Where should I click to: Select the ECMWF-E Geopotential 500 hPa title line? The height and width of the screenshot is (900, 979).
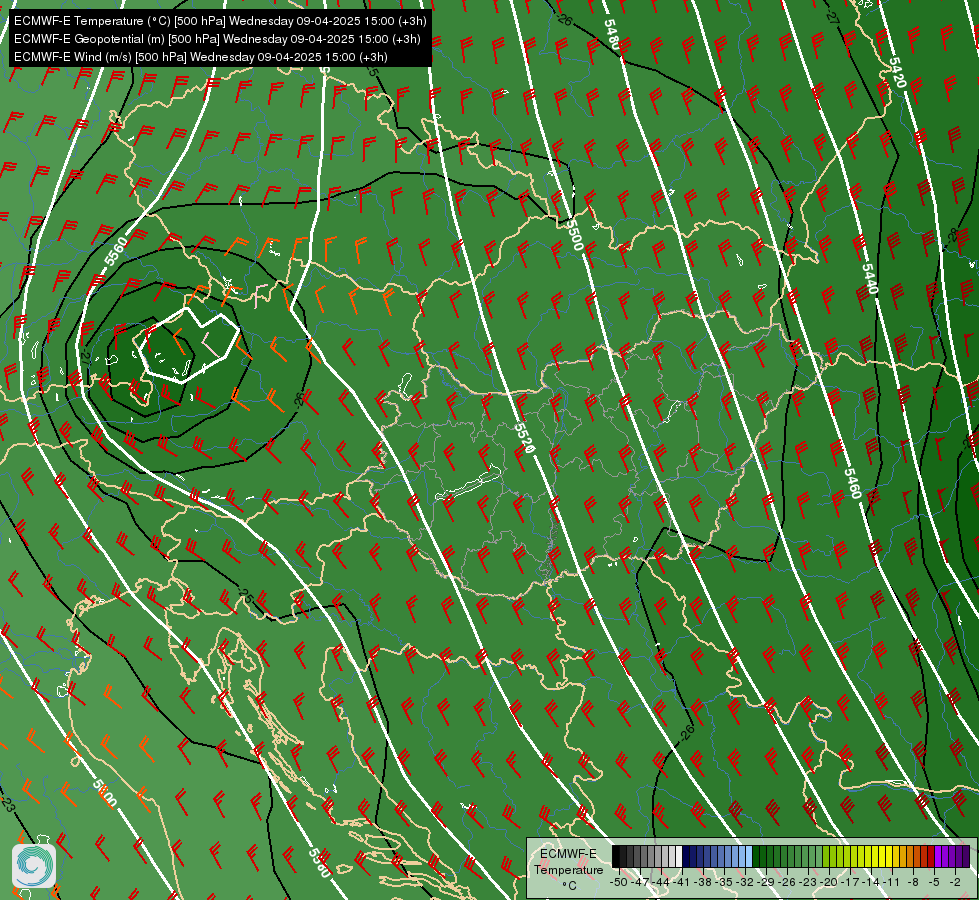pyautogui.click(x=217, y=39)
